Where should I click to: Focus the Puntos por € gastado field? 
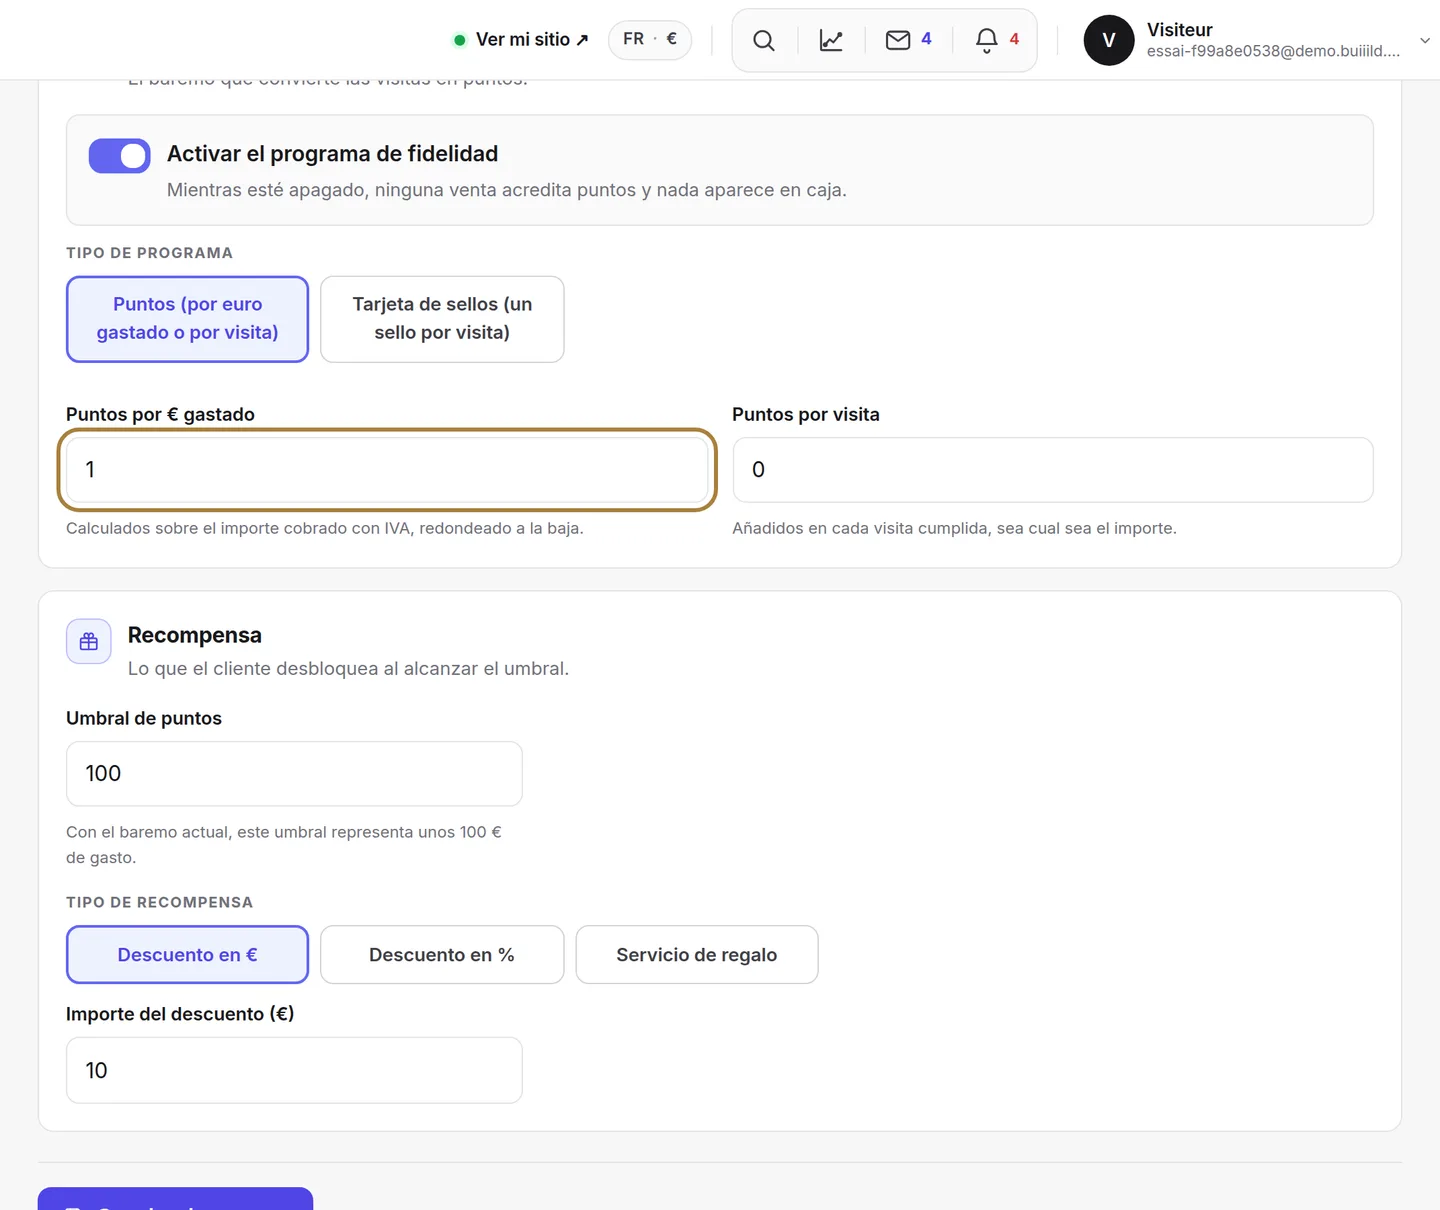click(387, 470)
